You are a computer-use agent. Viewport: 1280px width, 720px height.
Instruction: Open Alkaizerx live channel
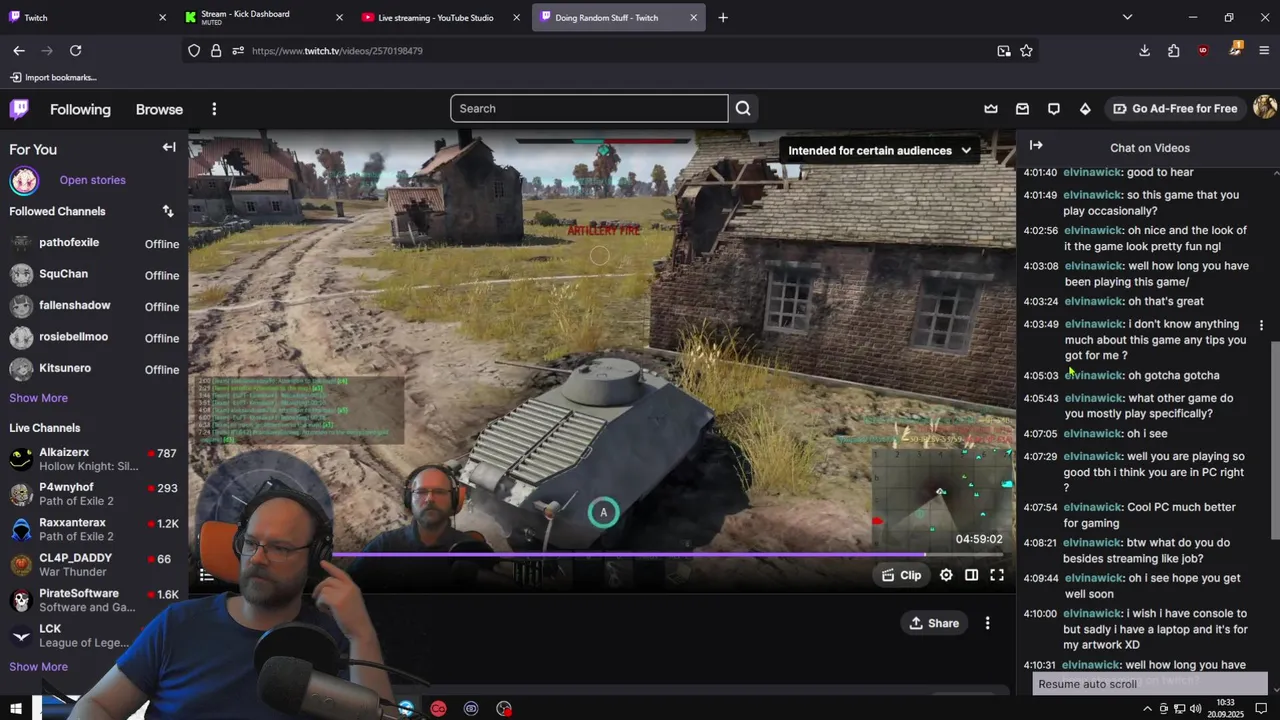[94, 459]
